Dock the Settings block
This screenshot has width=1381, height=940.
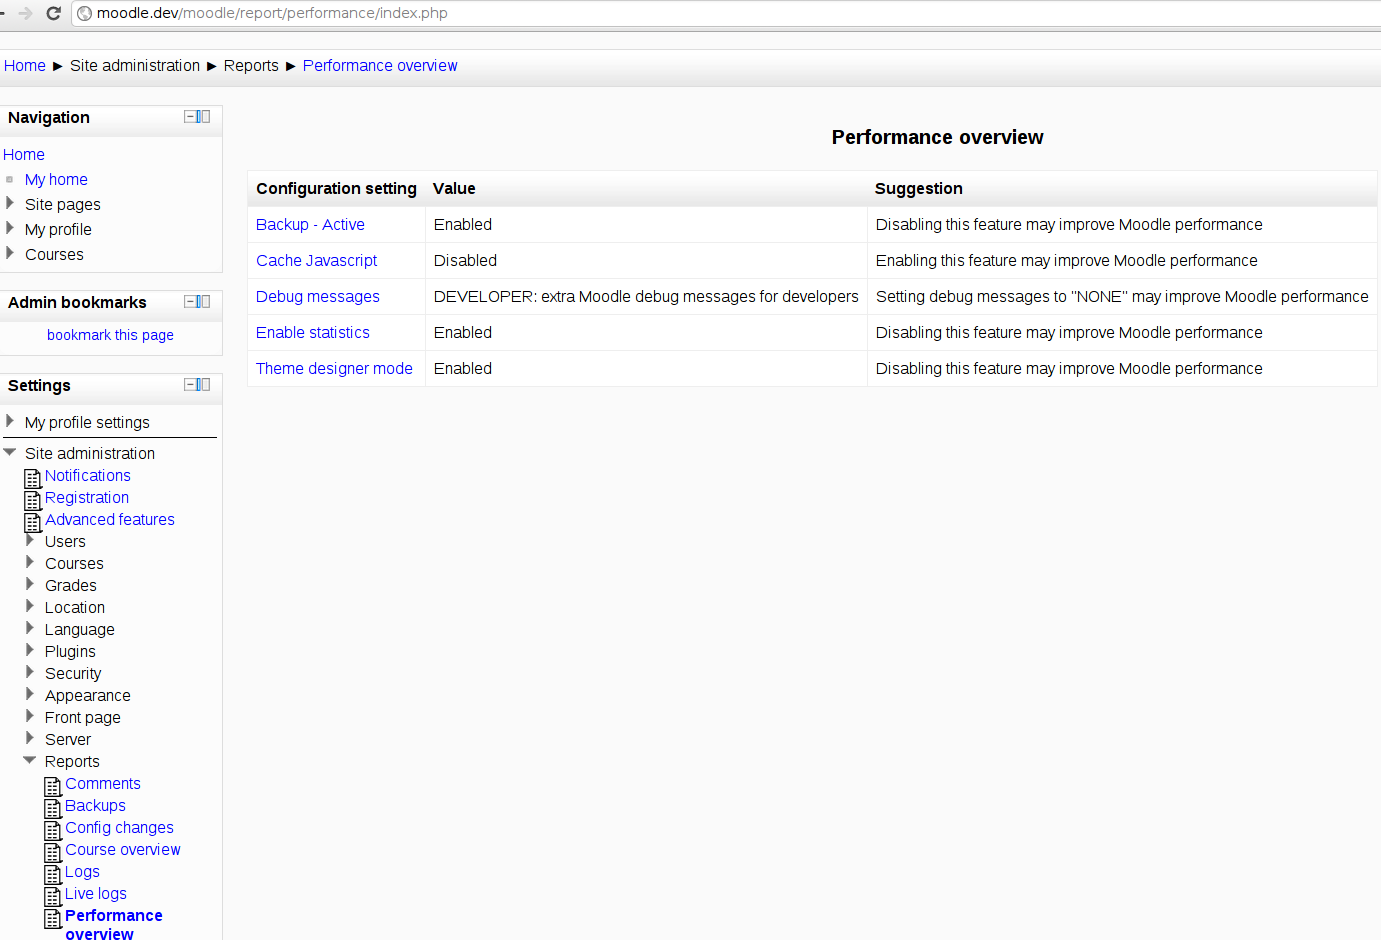click(204, 385)
